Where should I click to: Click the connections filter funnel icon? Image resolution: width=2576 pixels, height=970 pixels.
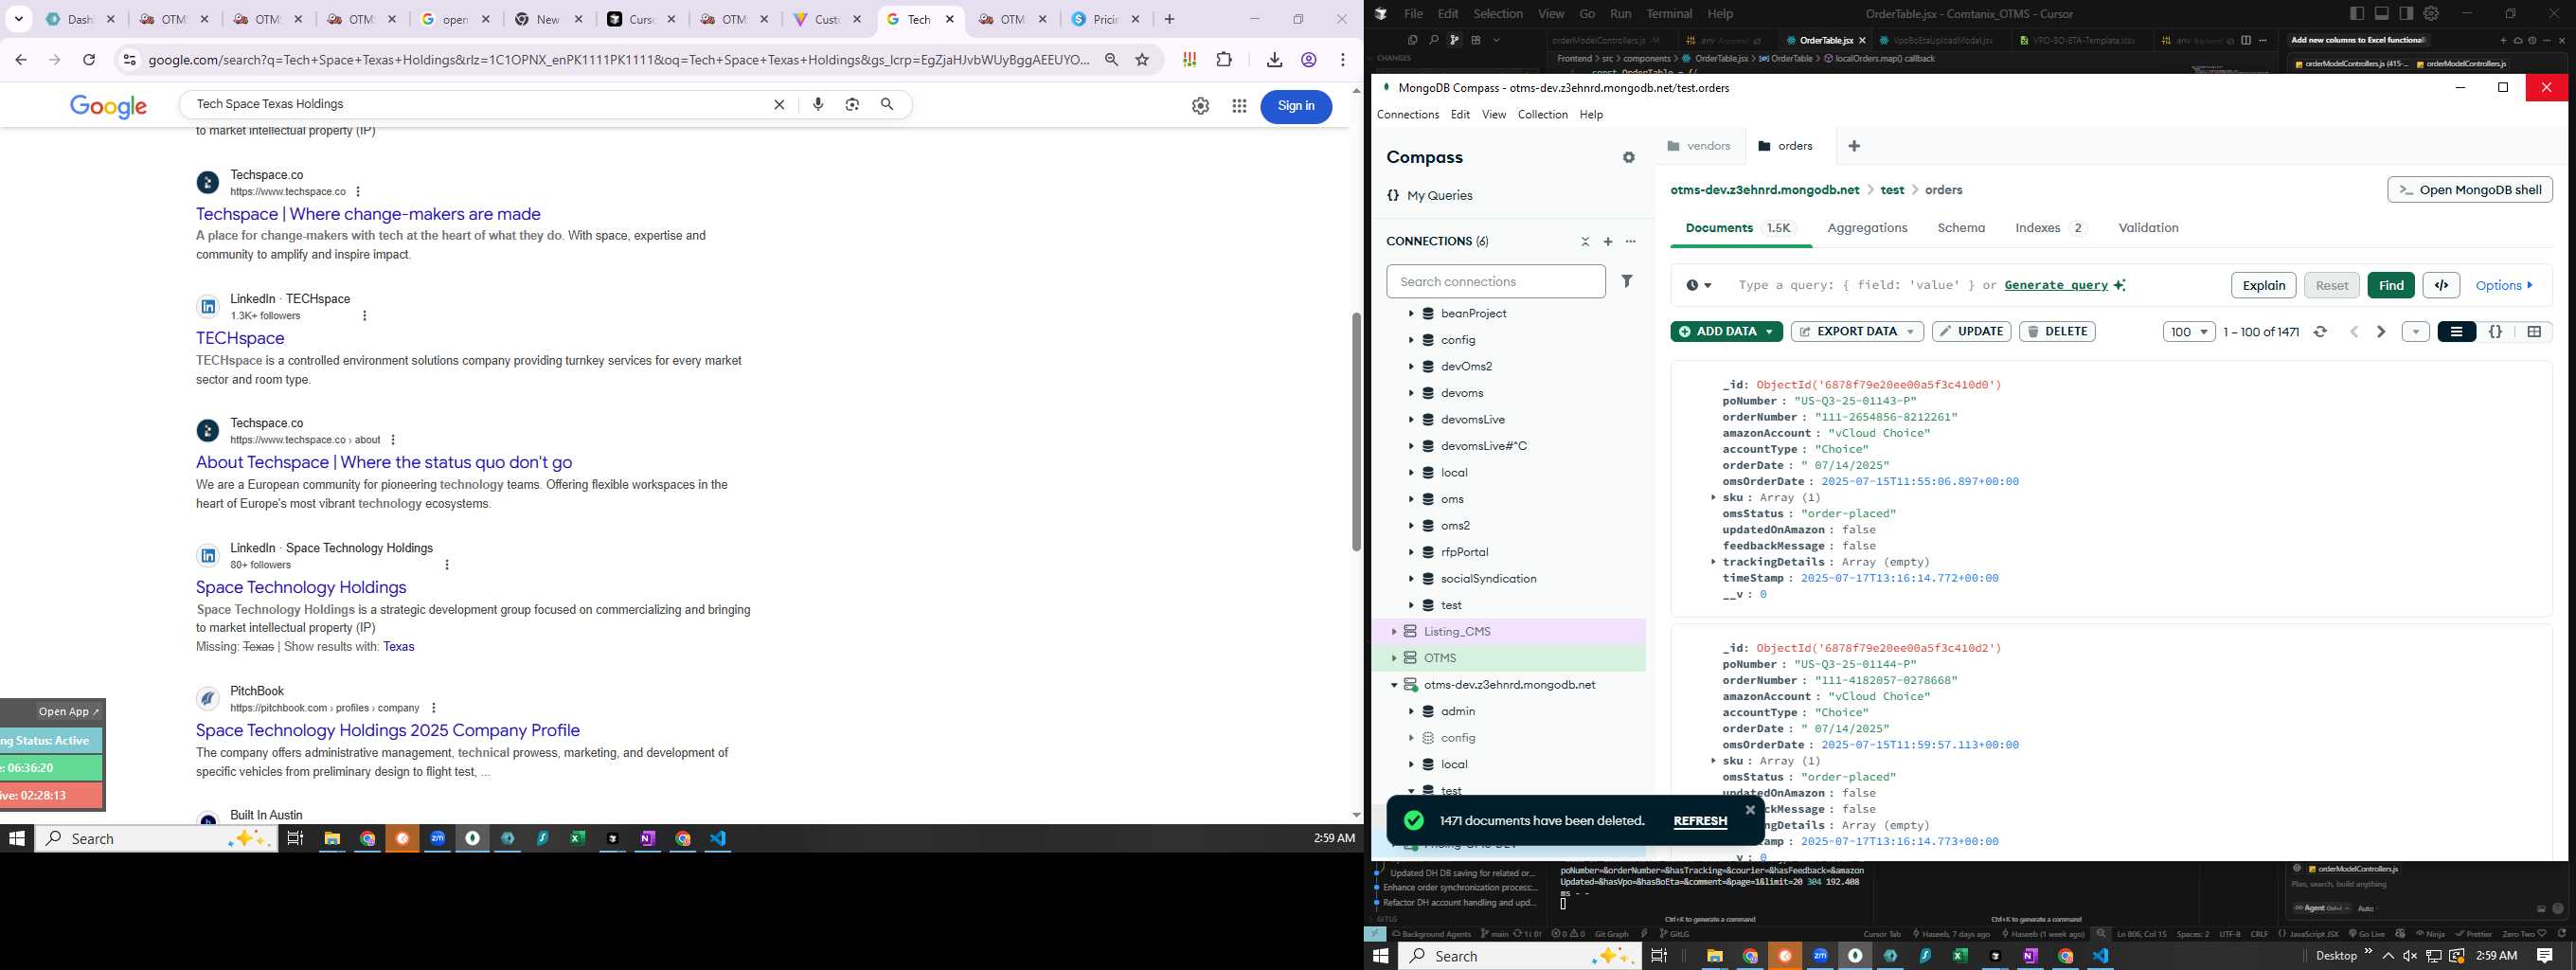click(1627, 282)
